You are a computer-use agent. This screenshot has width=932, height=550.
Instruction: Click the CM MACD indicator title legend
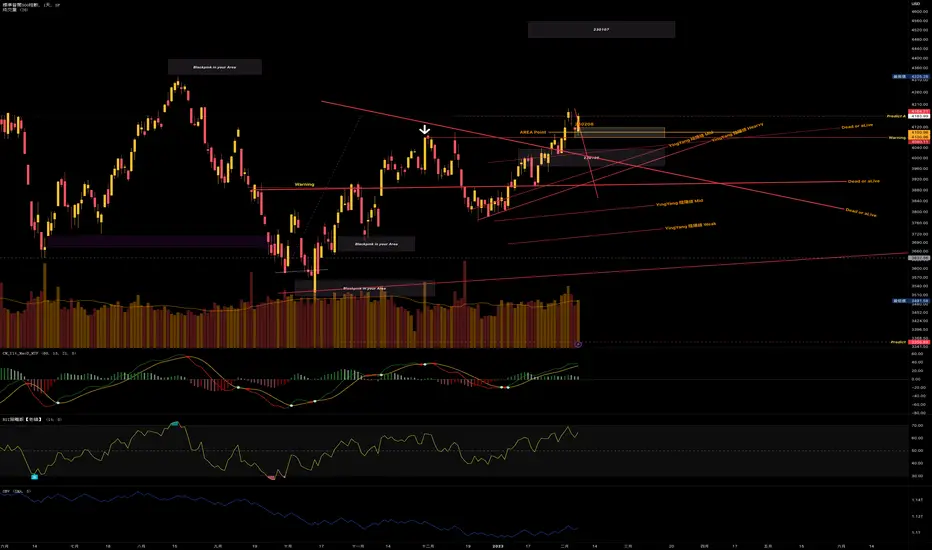tap(39, 353)
